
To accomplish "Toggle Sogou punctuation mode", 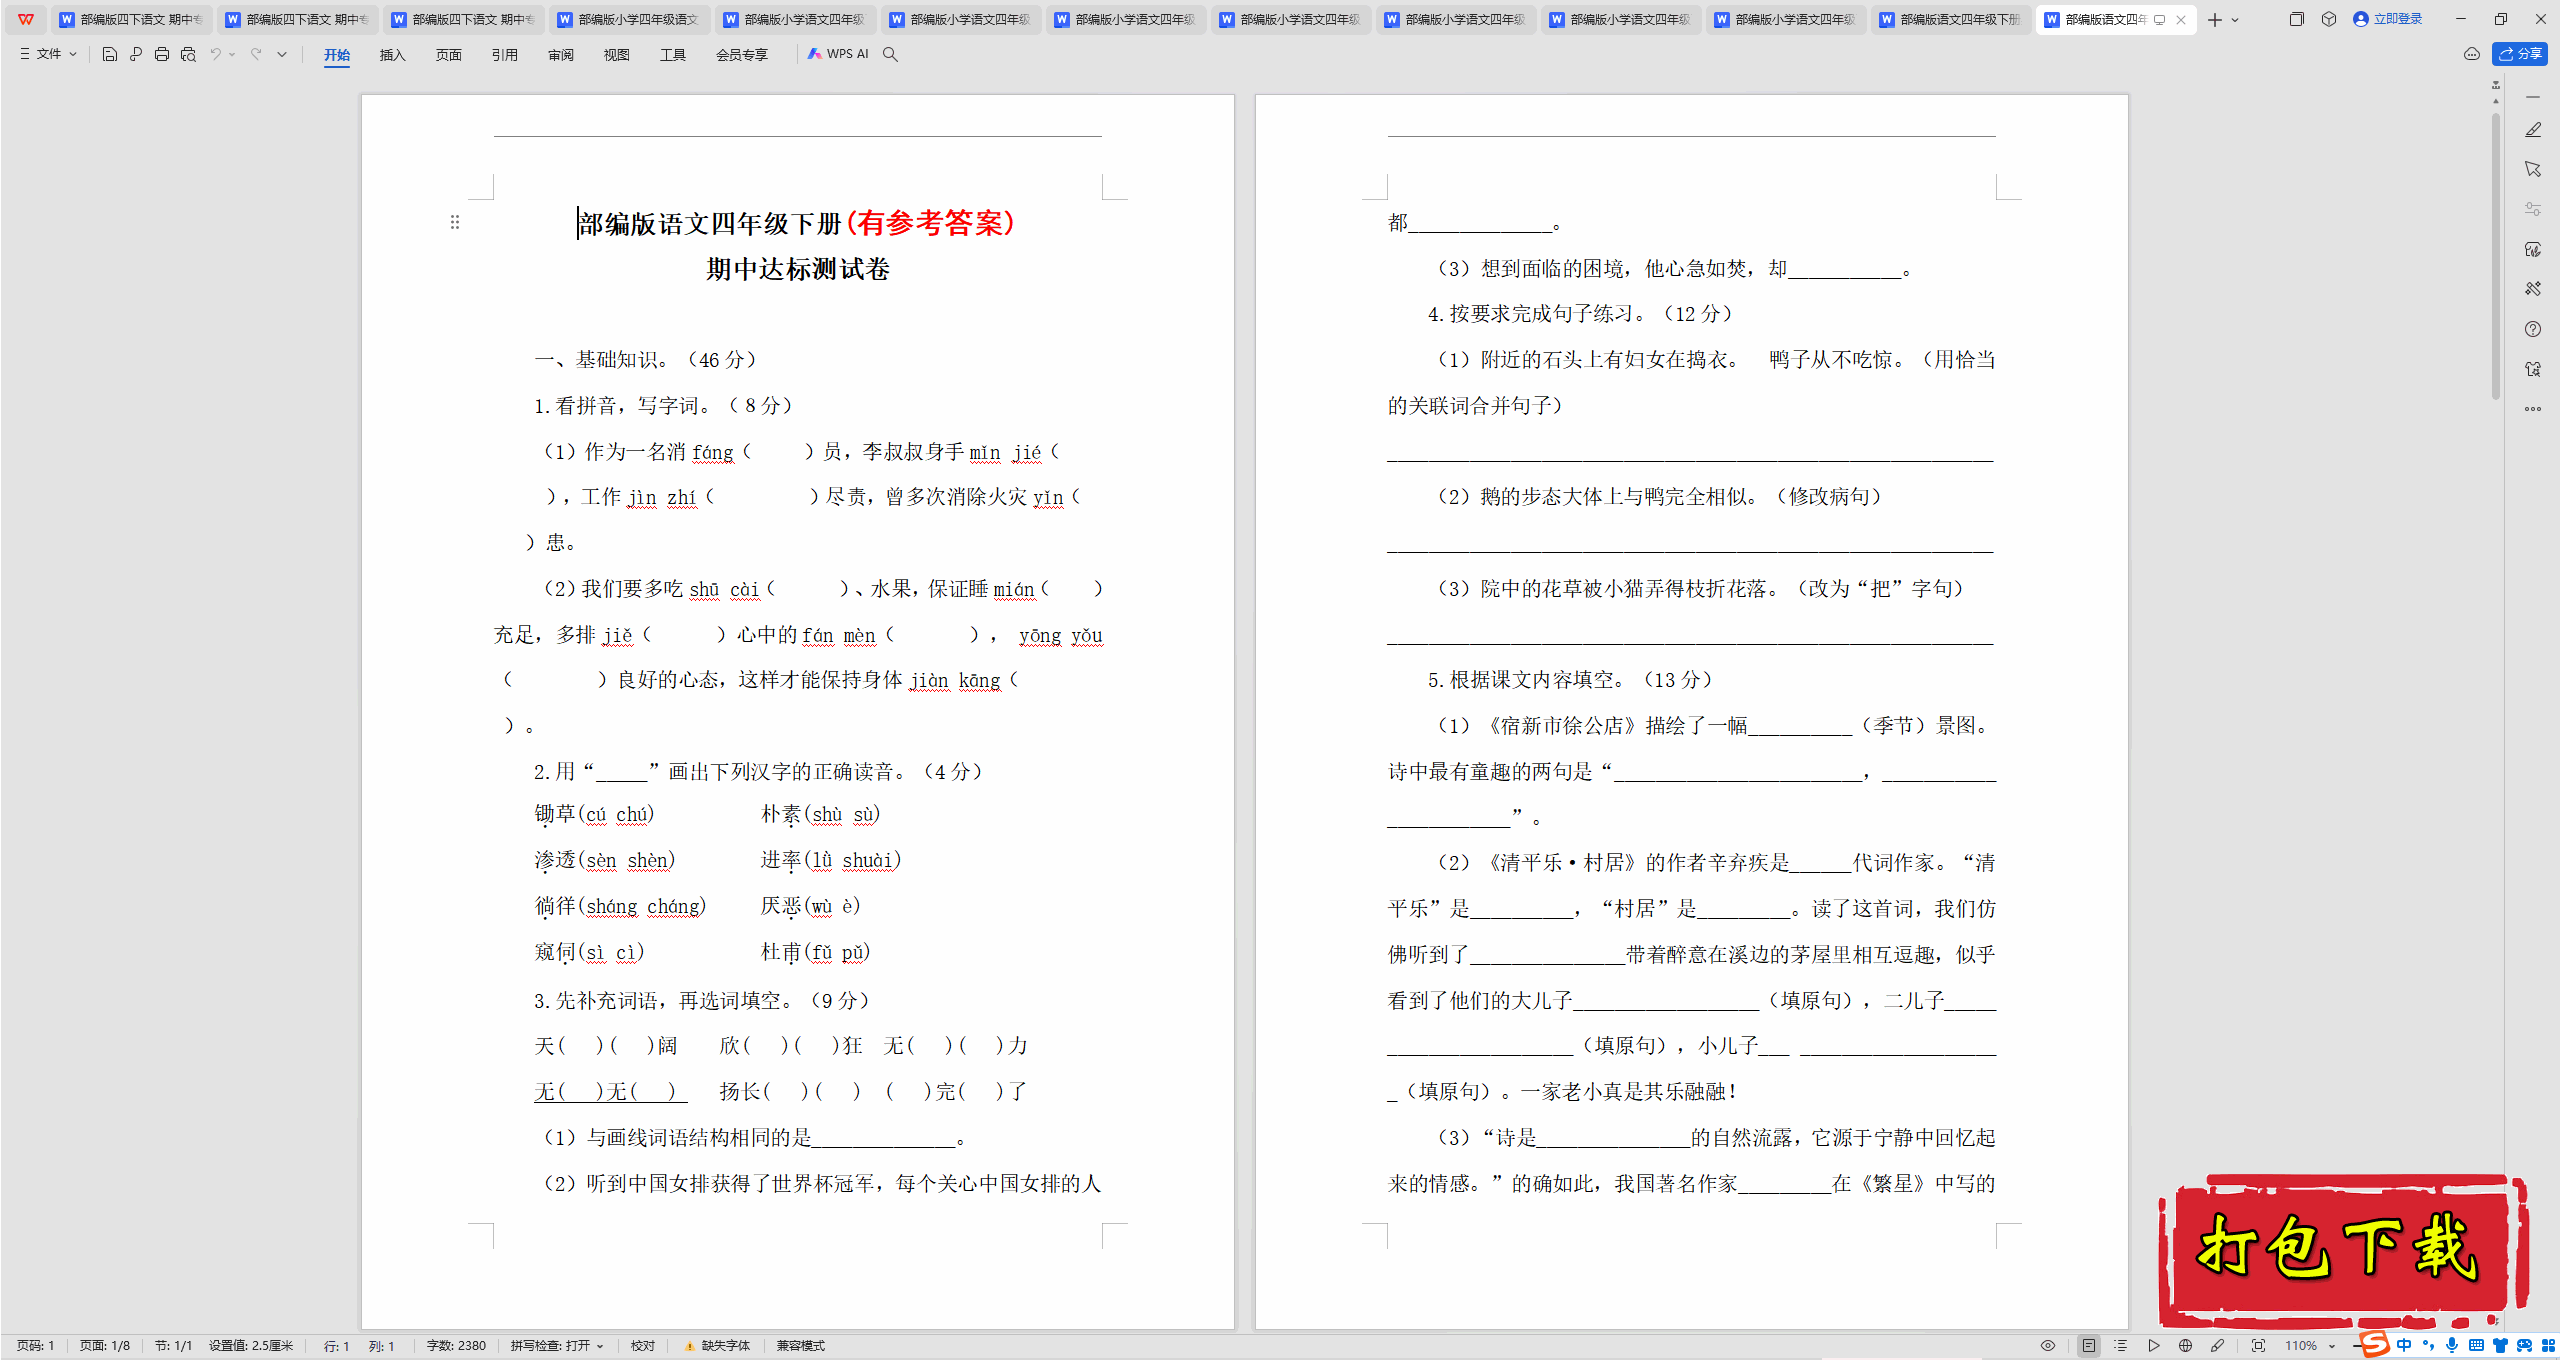I will [2428, 1346].
